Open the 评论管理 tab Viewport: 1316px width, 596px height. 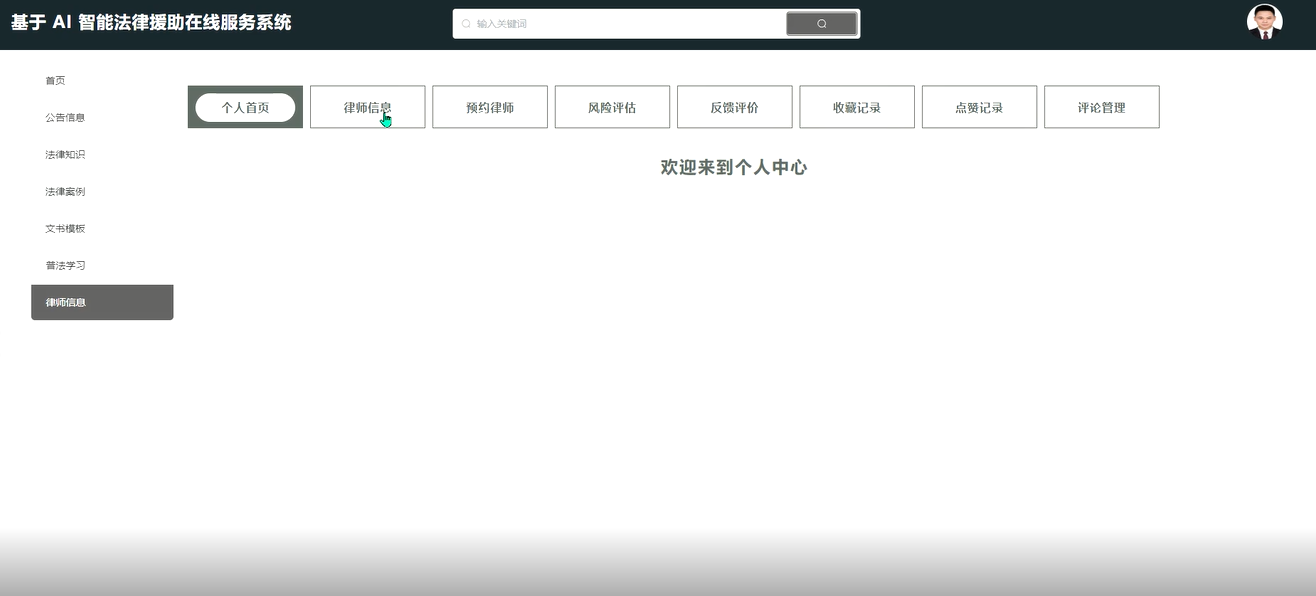[1102, 107]
